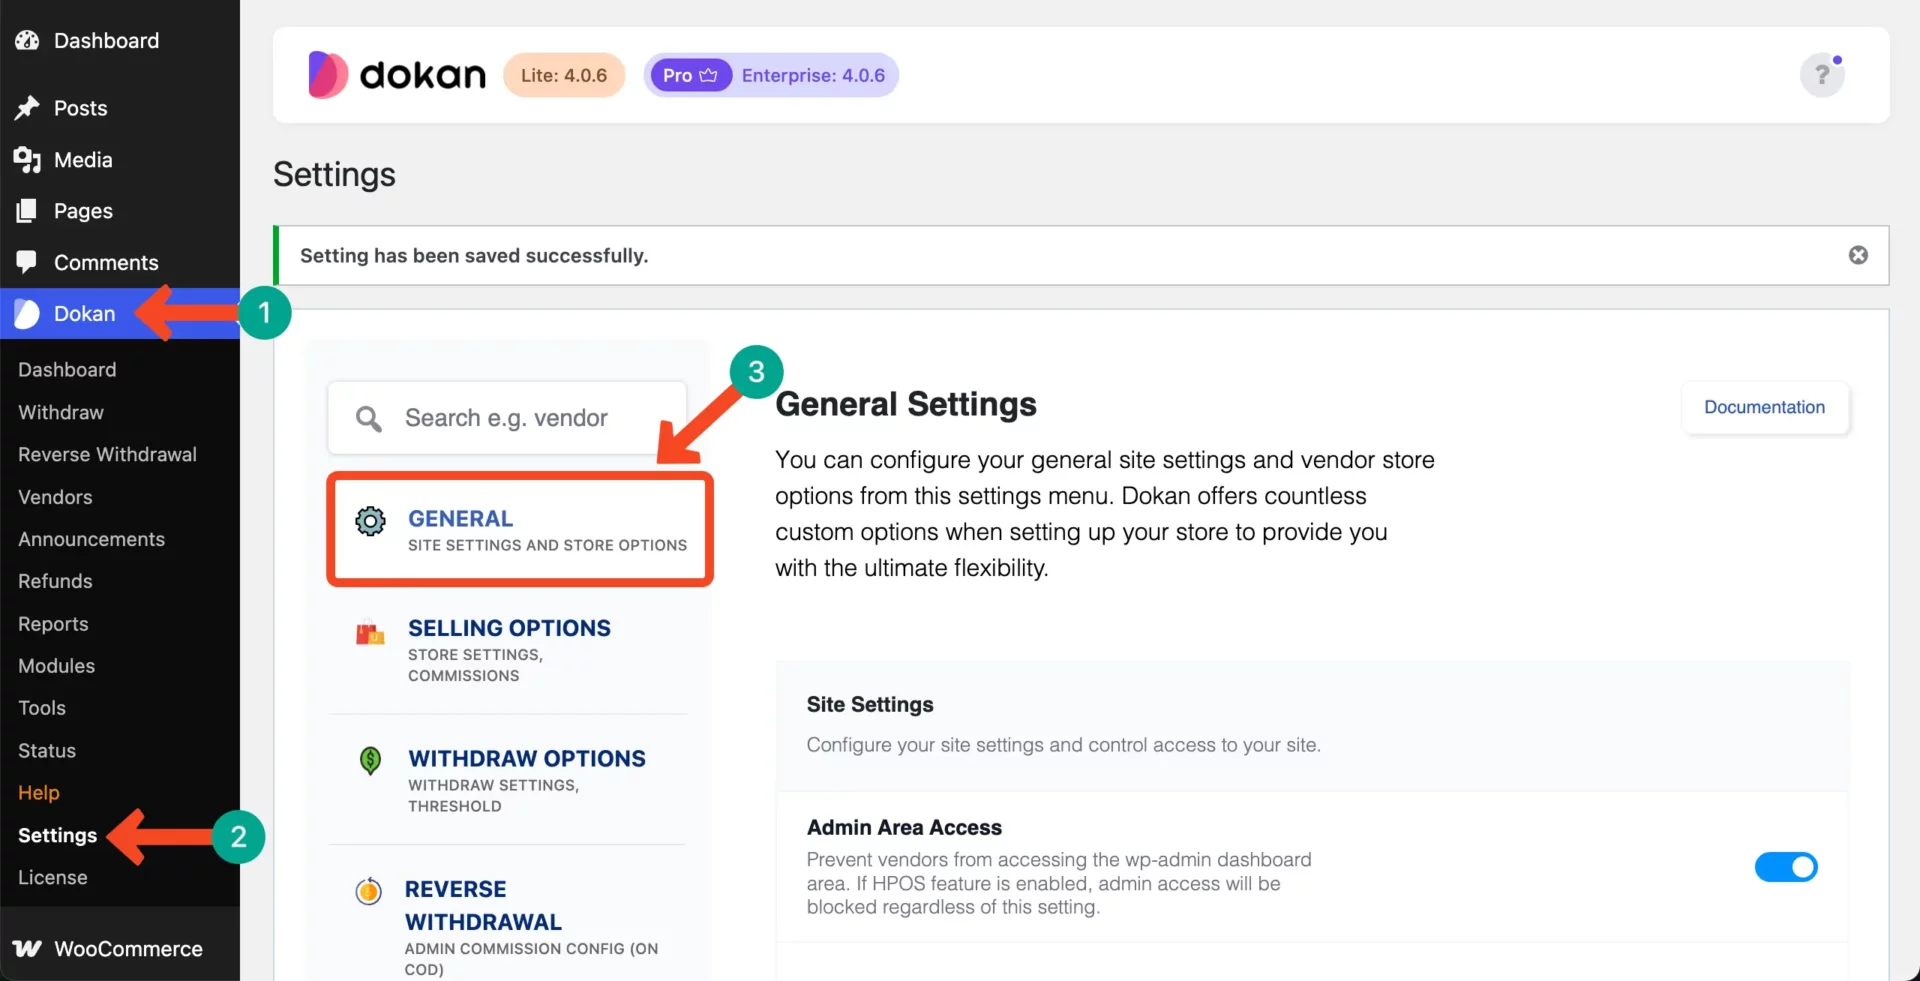Open the Tools submenu item
This screenshot has width=1920, height=981.
pyautogui.click(x=42, y=708)
